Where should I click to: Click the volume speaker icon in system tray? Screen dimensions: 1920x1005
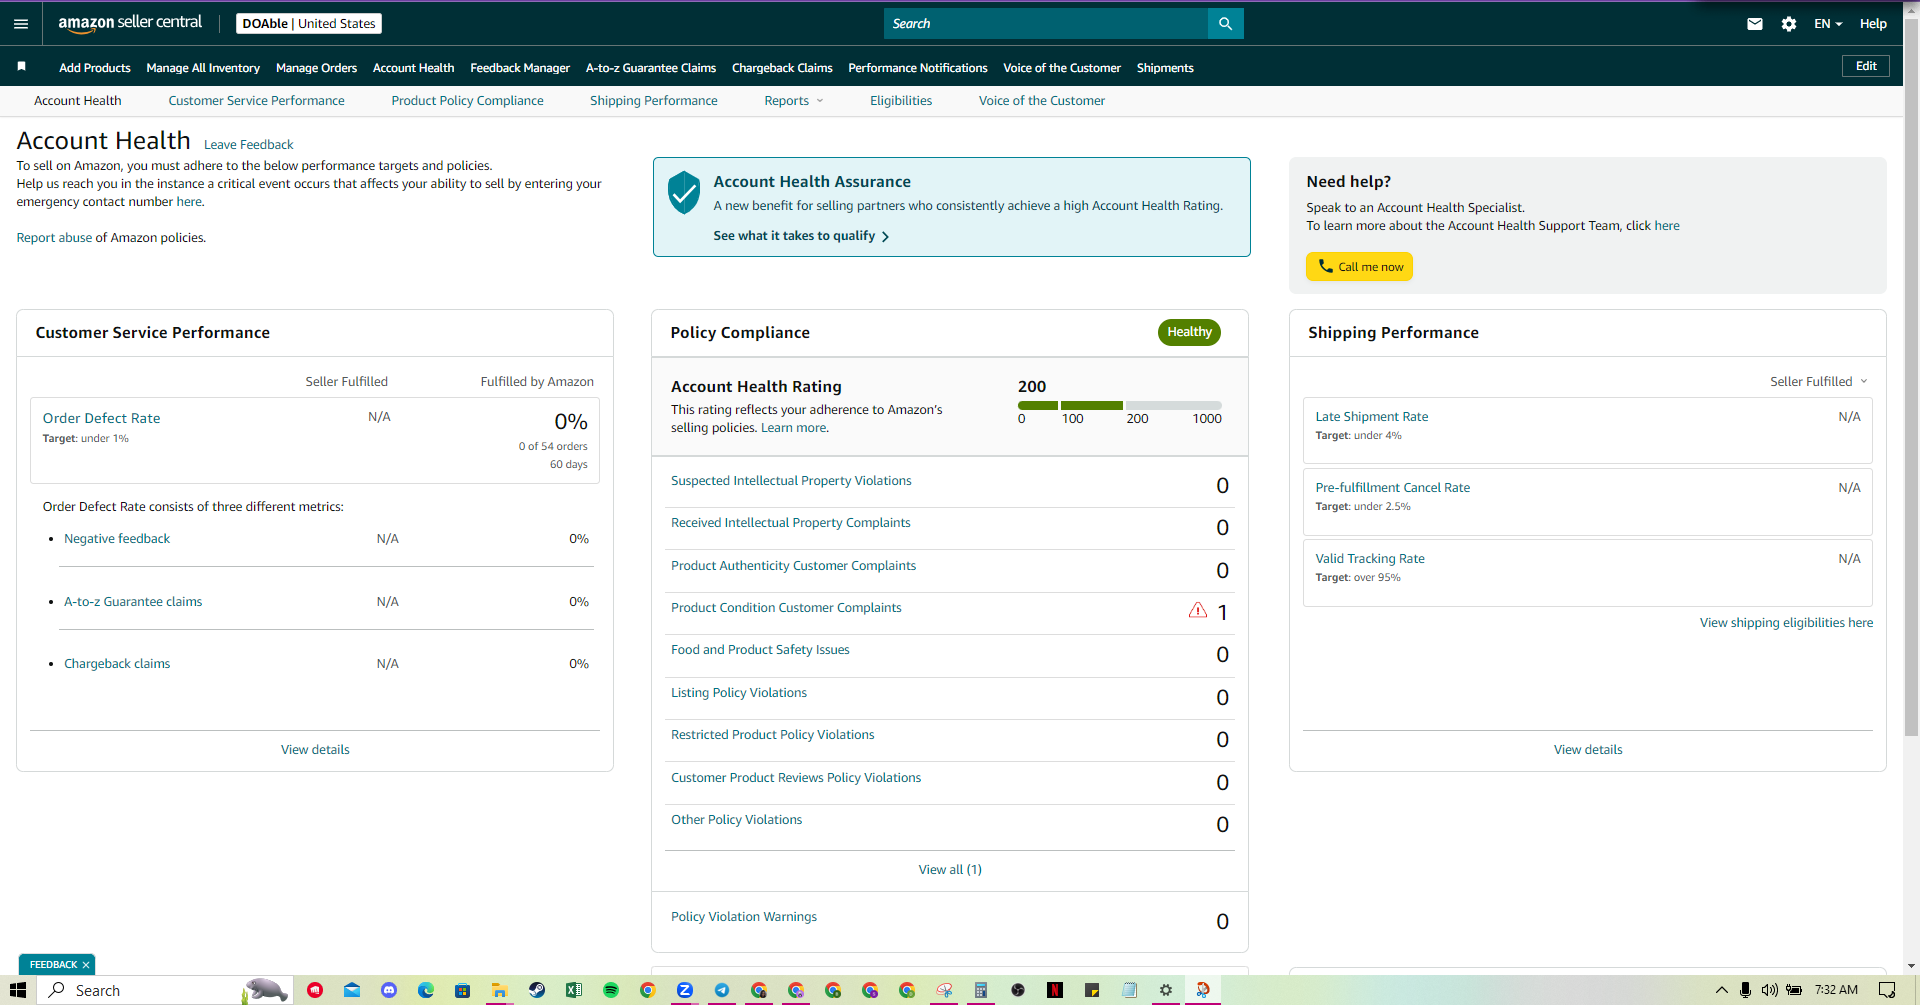(x=1769, y=990)
